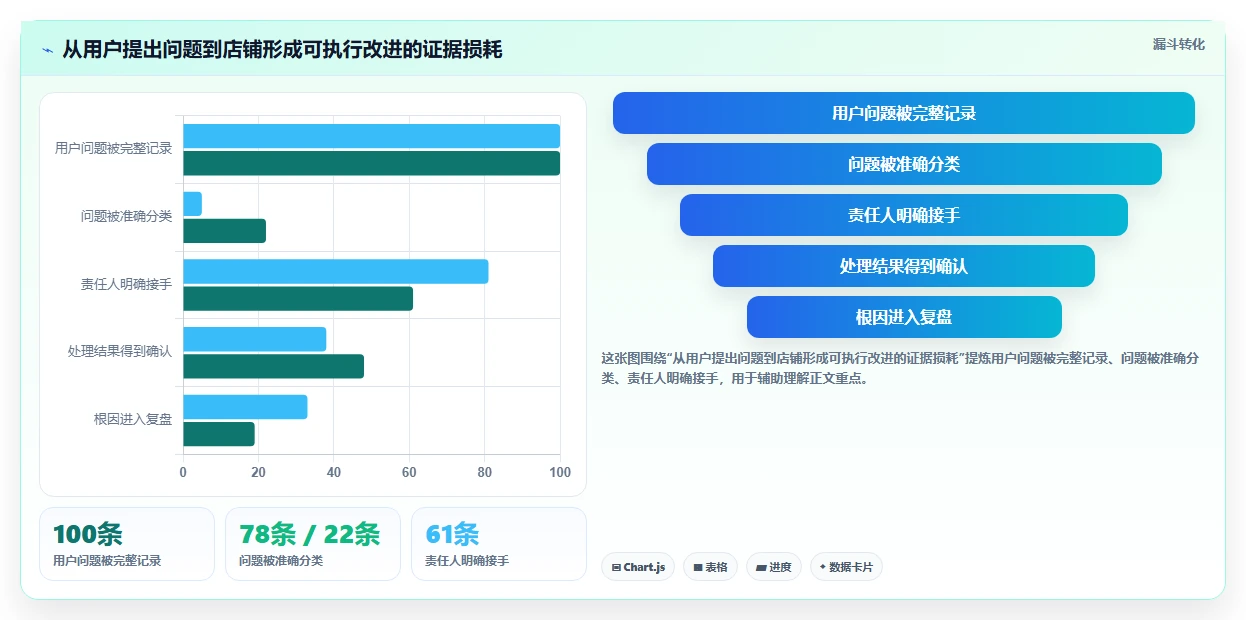This screenshot has height=620, width=1246.
Task: Click dark green bar for 处理结果得到确认
Action: (273, 366)
